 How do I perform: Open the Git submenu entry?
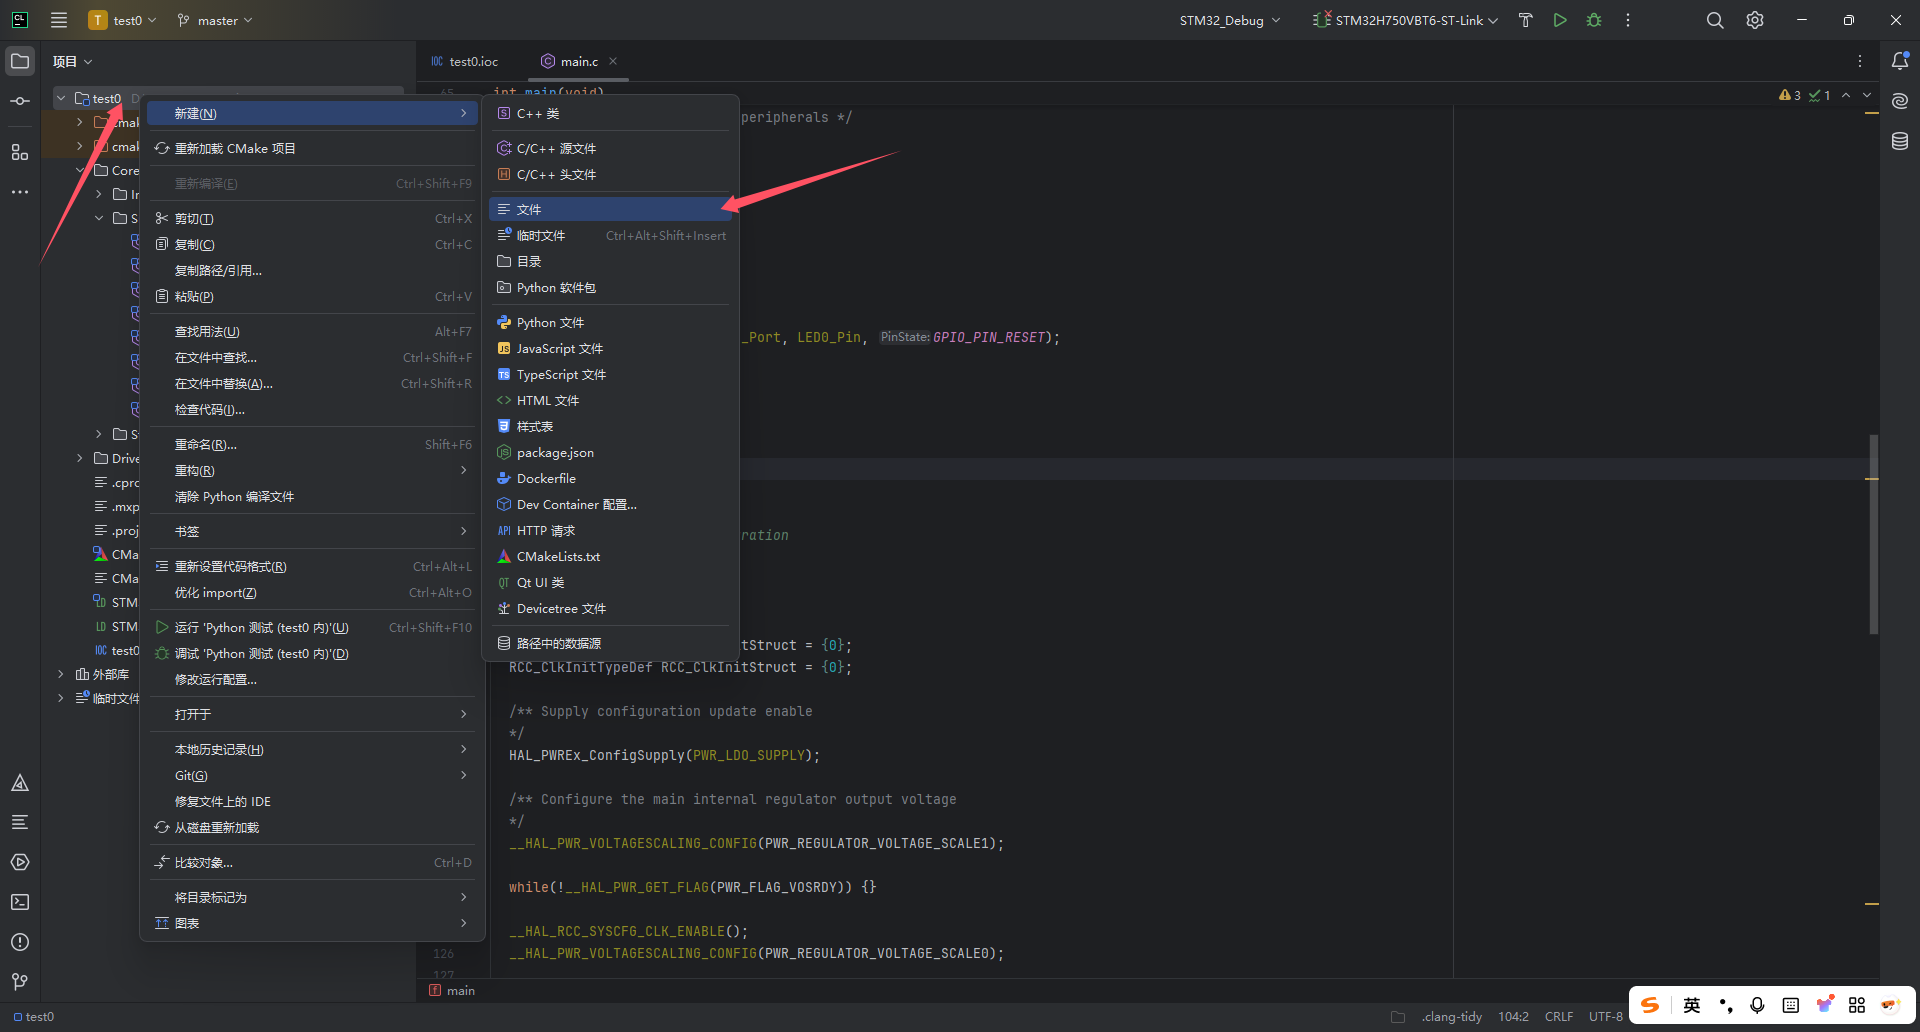coord(312,775)
